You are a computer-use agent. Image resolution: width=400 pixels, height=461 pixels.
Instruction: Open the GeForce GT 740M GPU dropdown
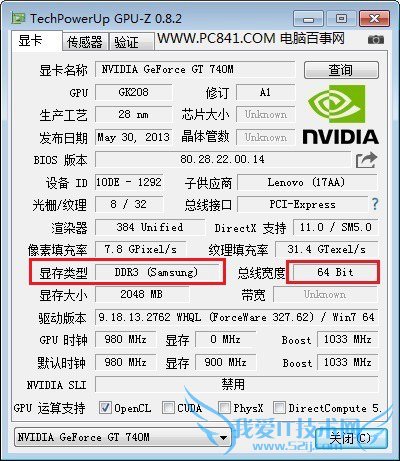pyautogui.click(x=123, y=437)
